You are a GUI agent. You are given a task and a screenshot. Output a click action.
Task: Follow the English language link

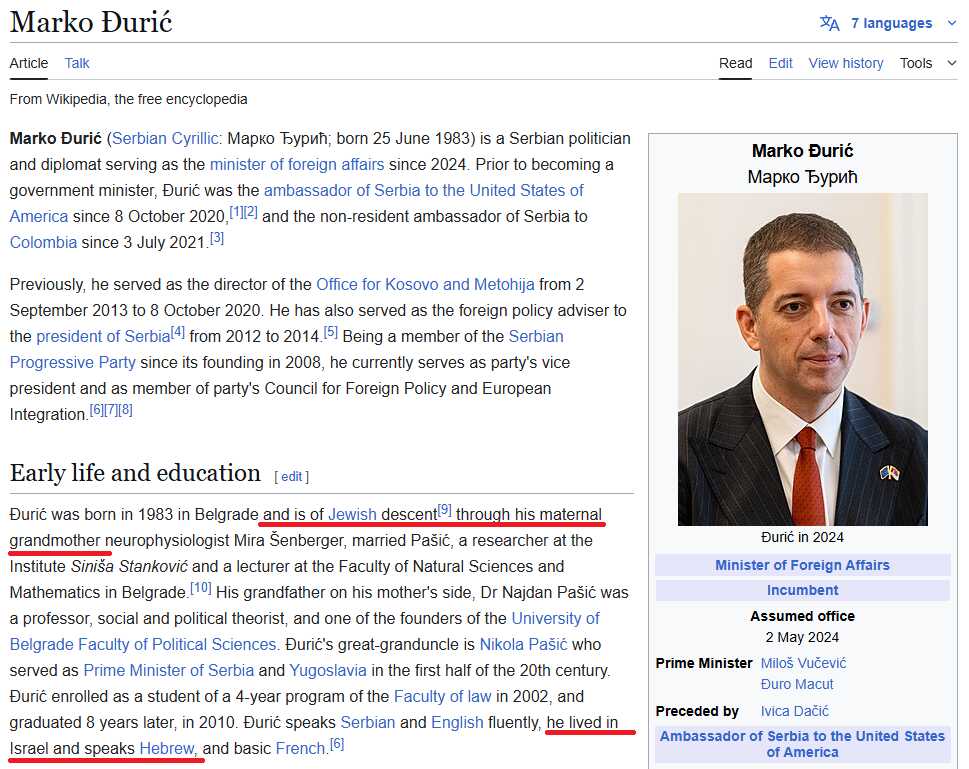[457, 722]
